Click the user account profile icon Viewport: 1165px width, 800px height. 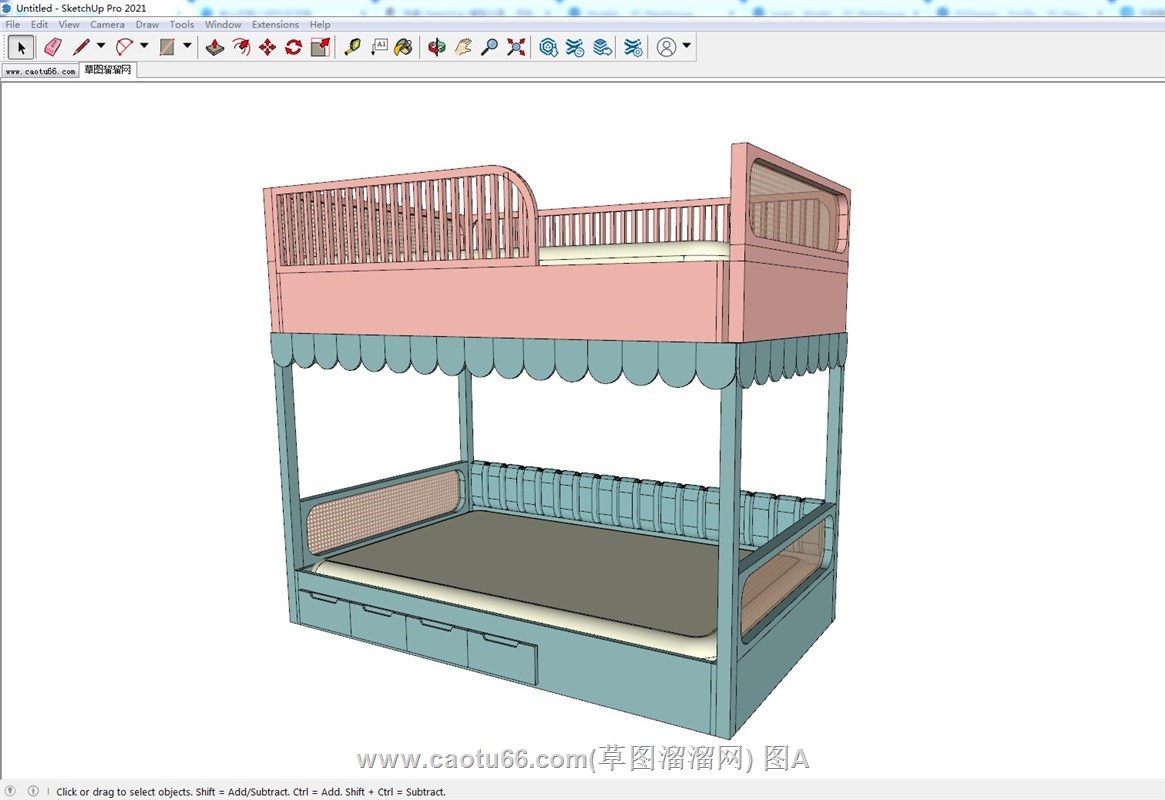coord(666,48)
